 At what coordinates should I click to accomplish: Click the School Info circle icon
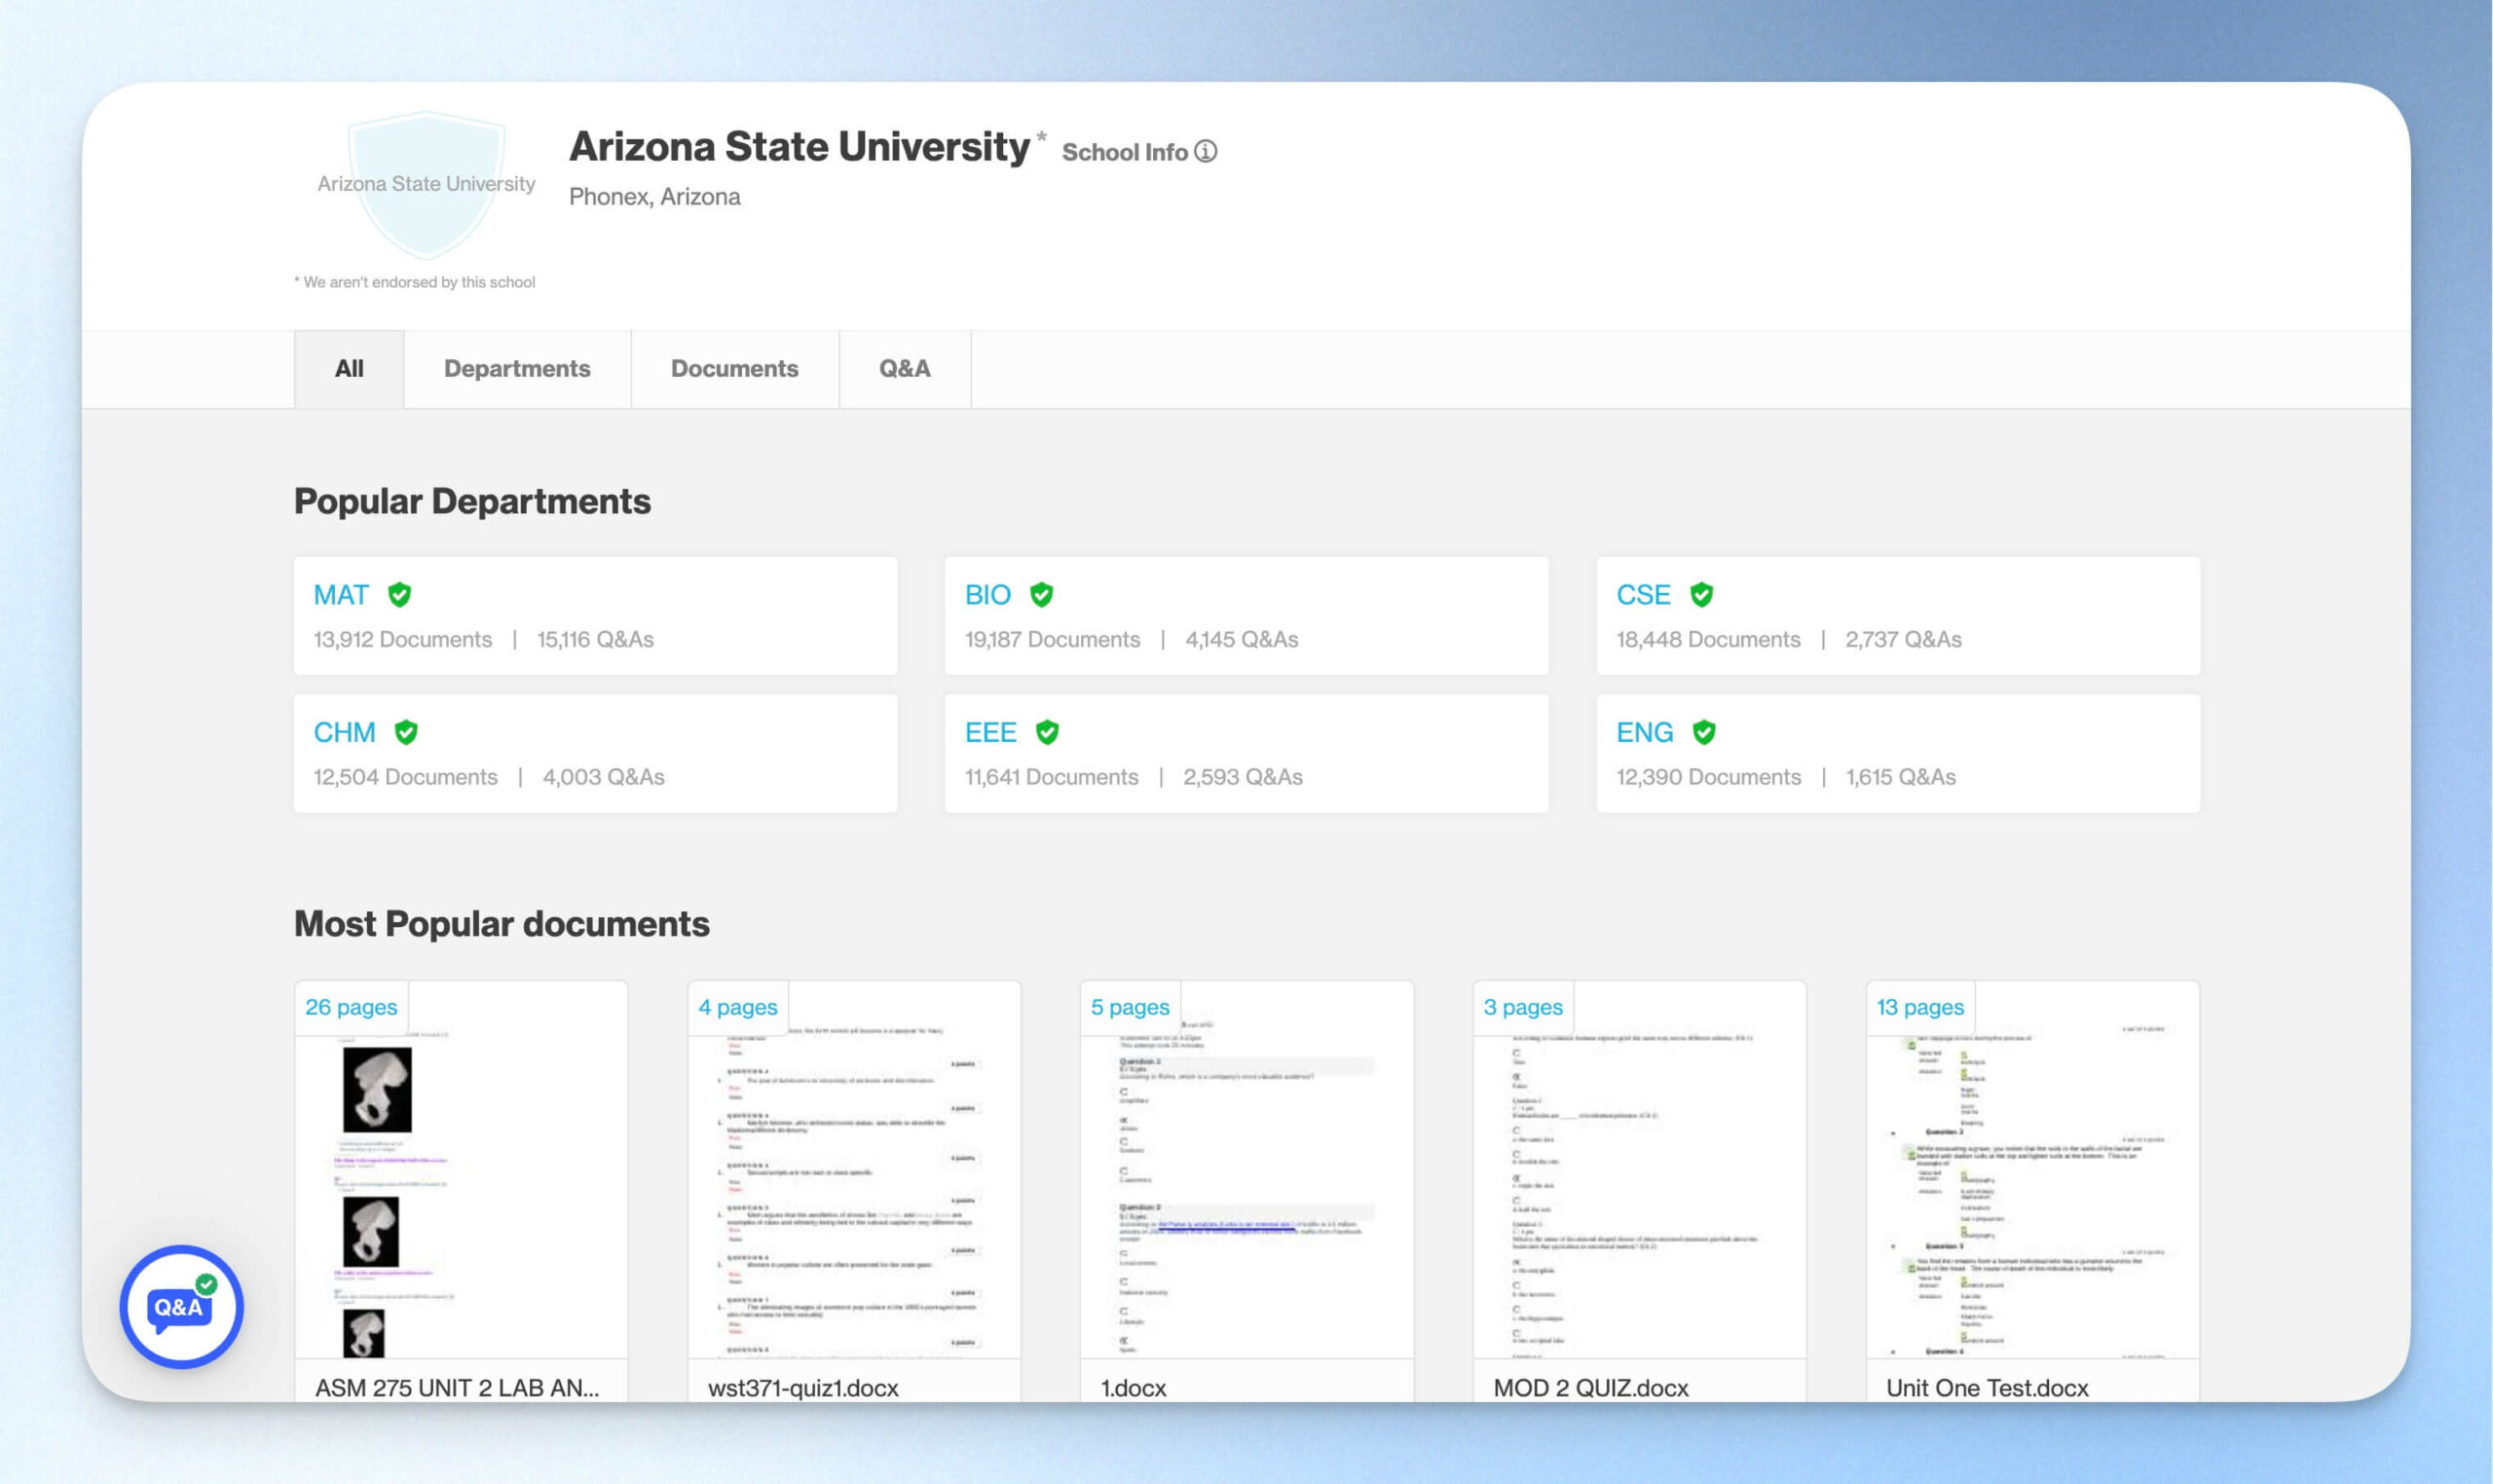point(1206,151)
